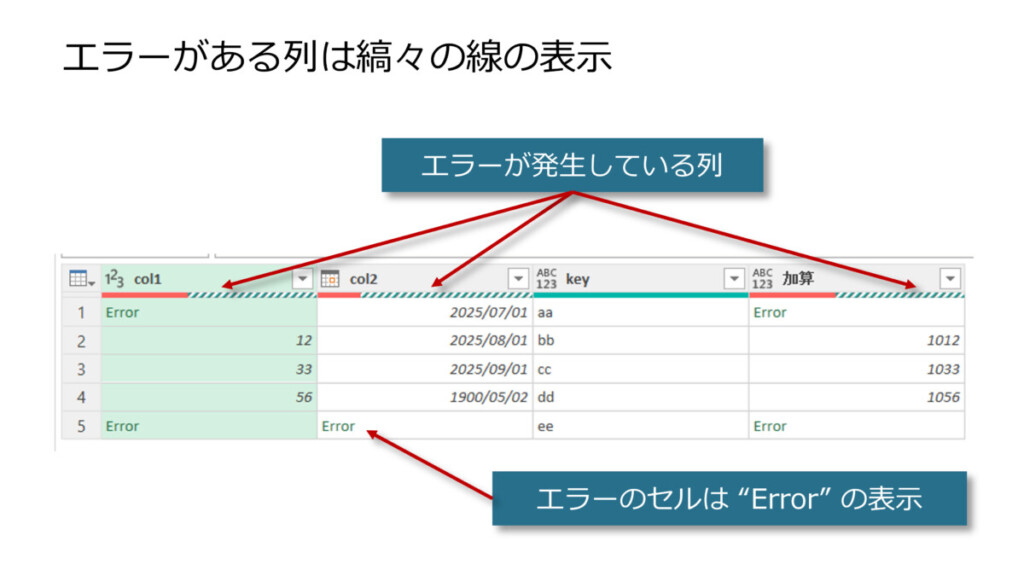The image size is (1024, 576).
Task: Click the red error segment under col1 header
Action: pyautogui.click(x=144, y=295)
